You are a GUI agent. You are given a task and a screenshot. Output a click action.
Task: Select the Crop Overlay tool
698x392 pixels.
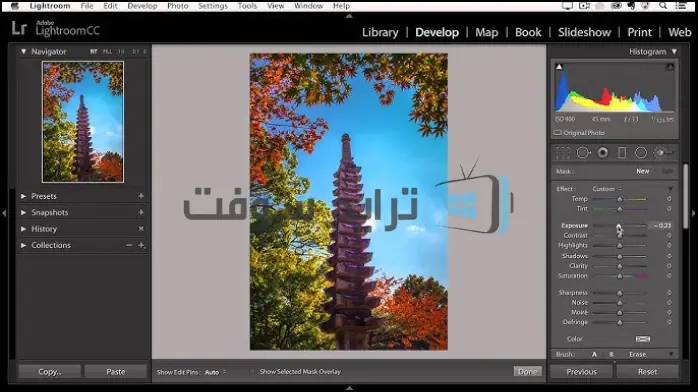tap(563, 153)
